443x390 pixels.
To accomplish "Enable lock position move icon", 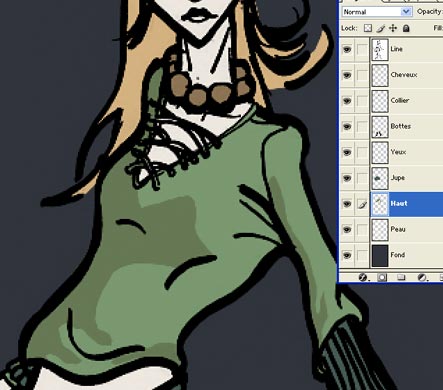I will pyautogui.click(x=393, y=28).
